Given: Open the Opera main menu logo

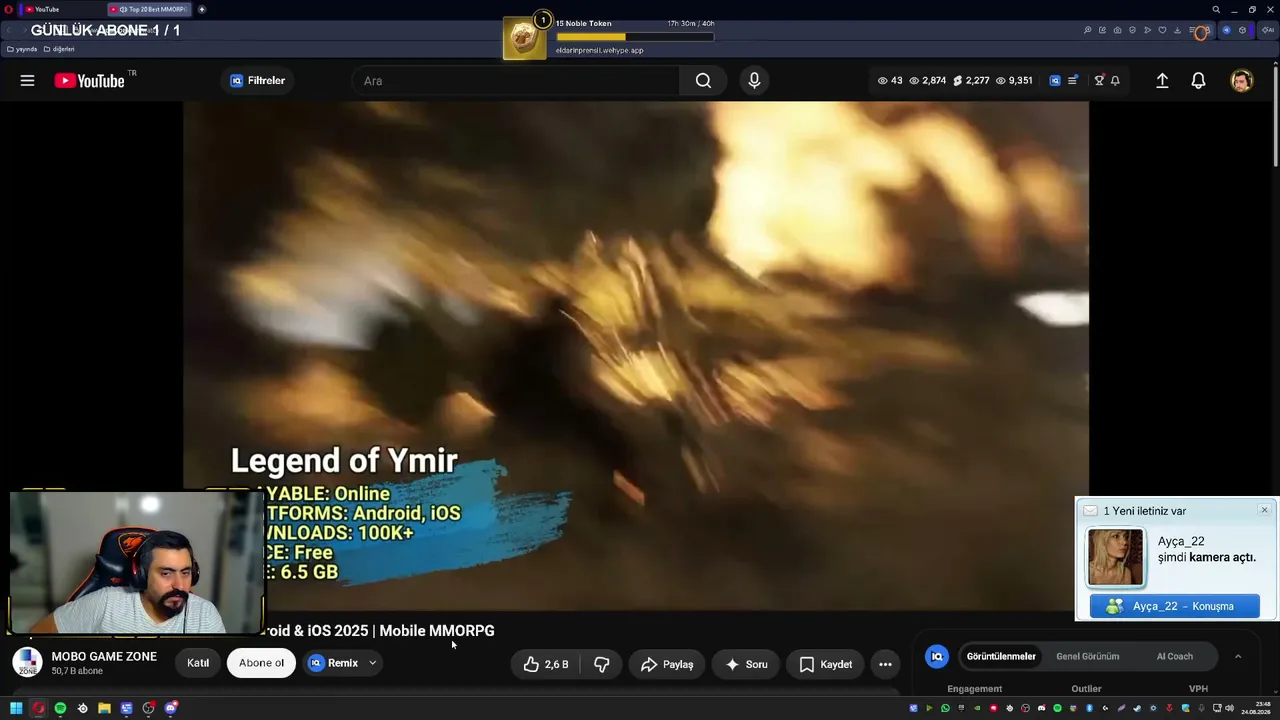Looking at the screenshot, I should (x=8, y=9).
